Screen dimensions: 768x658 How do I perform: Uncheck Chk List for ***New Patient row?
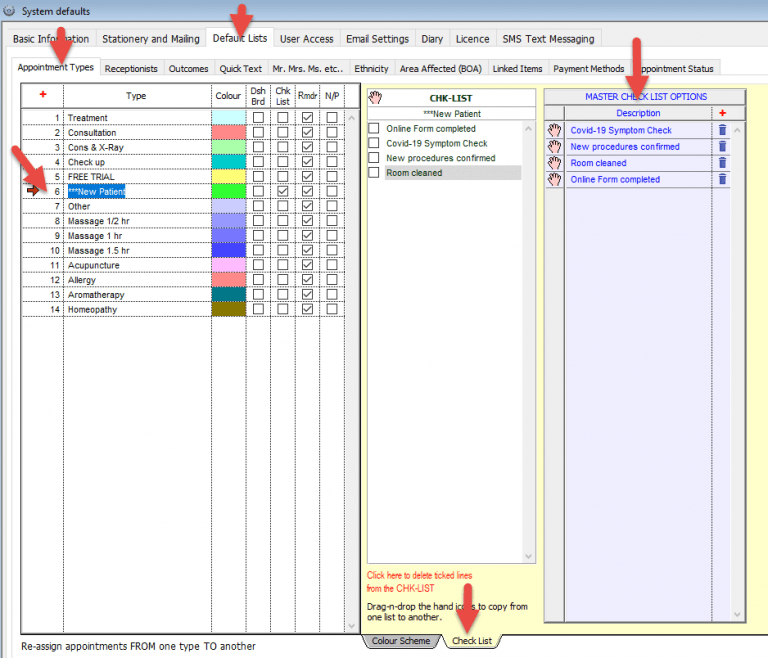click(283, 191)
